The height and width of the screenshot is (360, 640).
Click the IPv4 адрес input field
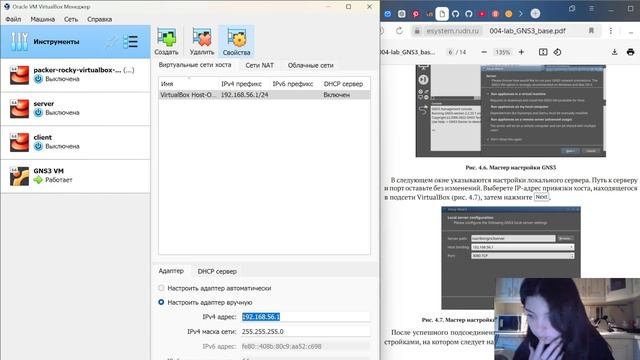[x=306, y=317]
